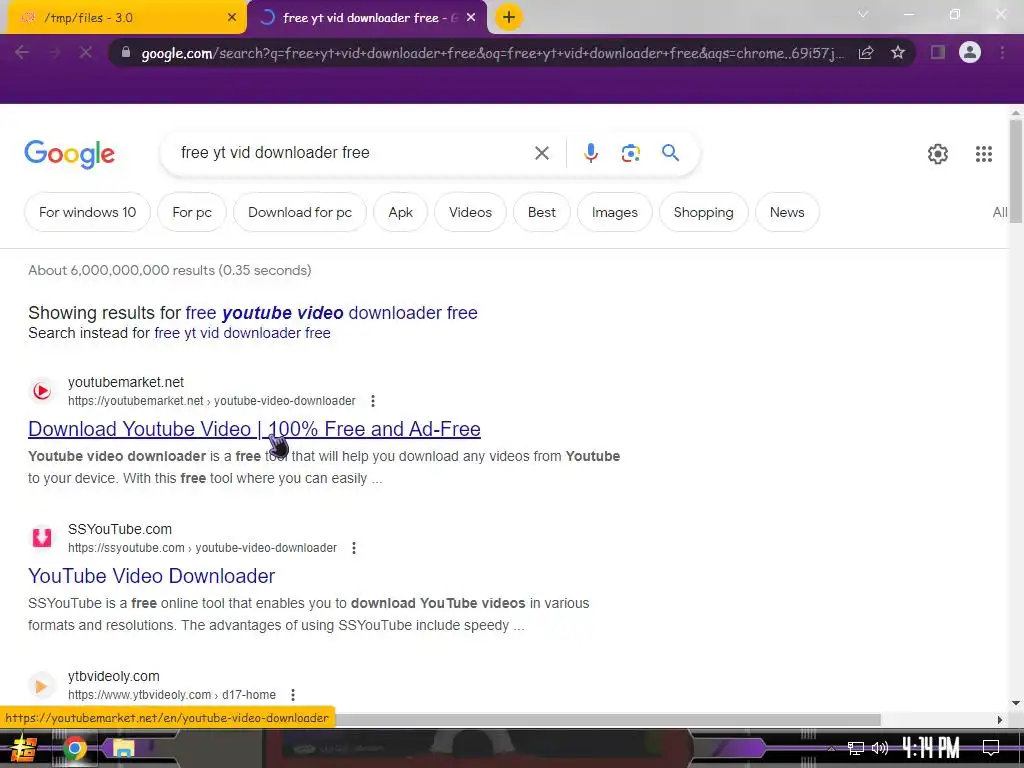The width and height of the screenshot is (1024, 768).
Task: Click the browser forward arrow
Action: pyautogui.click(x=54, y=52)
